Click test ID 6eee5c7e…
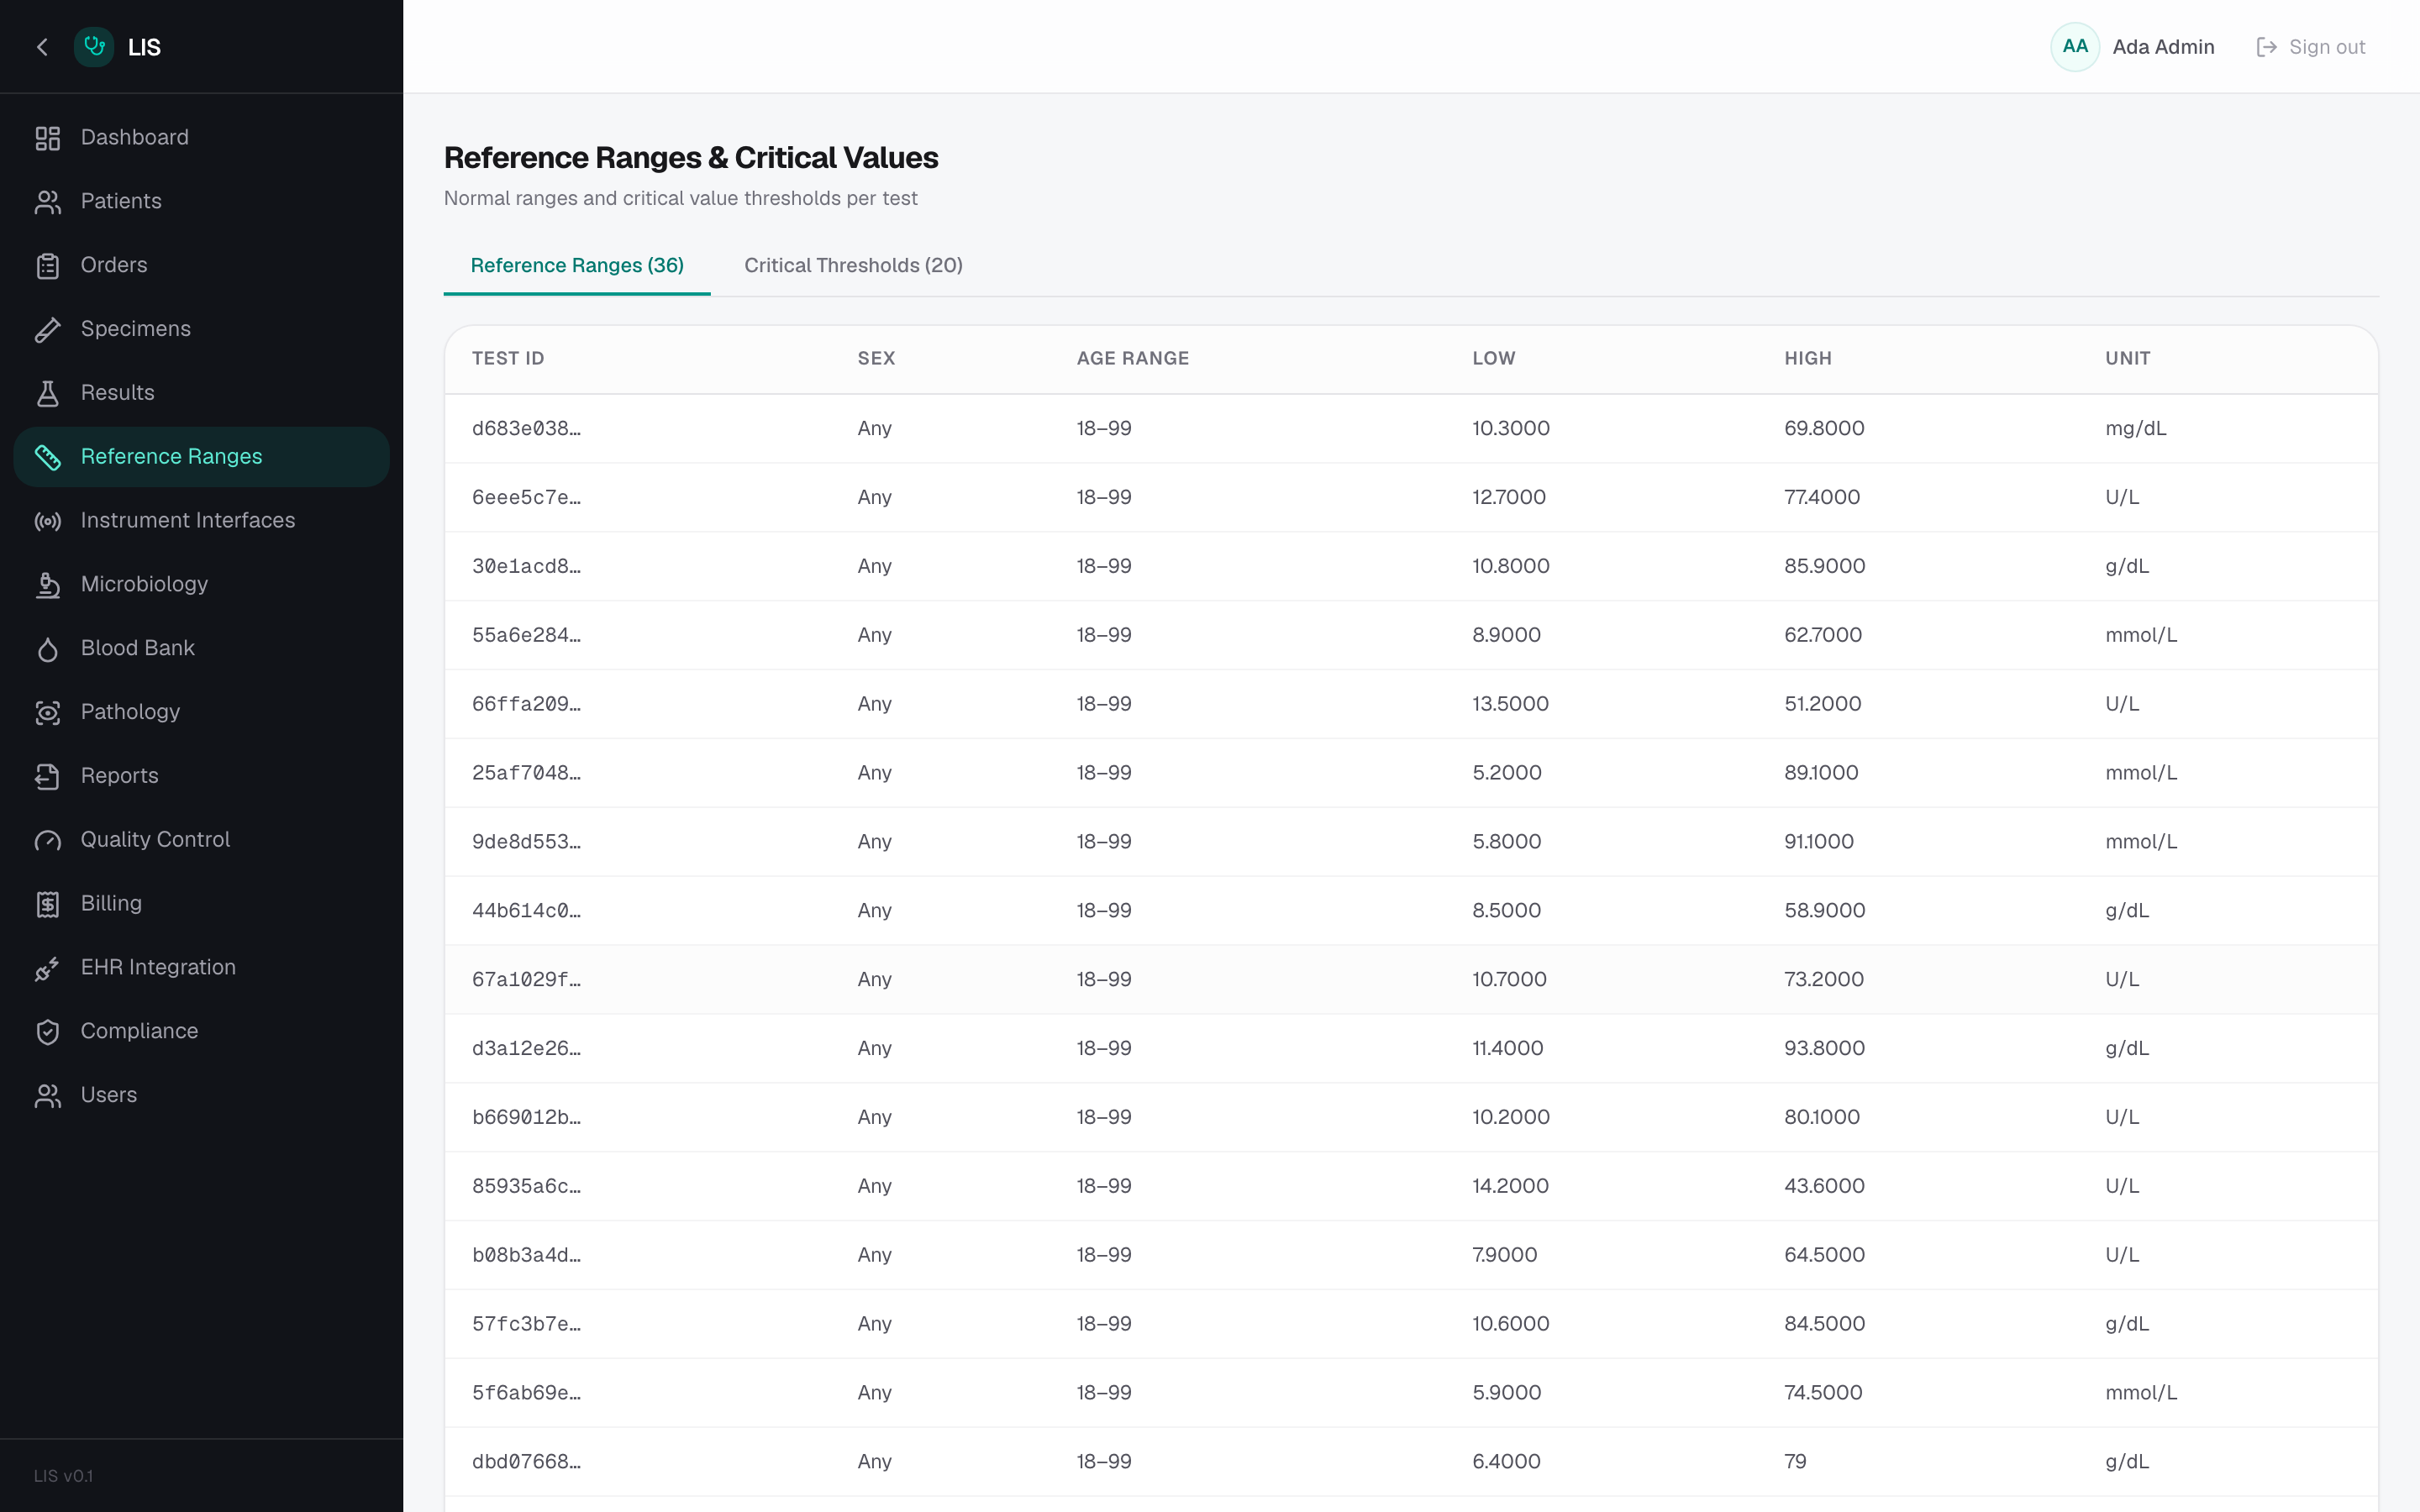This screenshot has width=2420, height=1512. point(526,498)
